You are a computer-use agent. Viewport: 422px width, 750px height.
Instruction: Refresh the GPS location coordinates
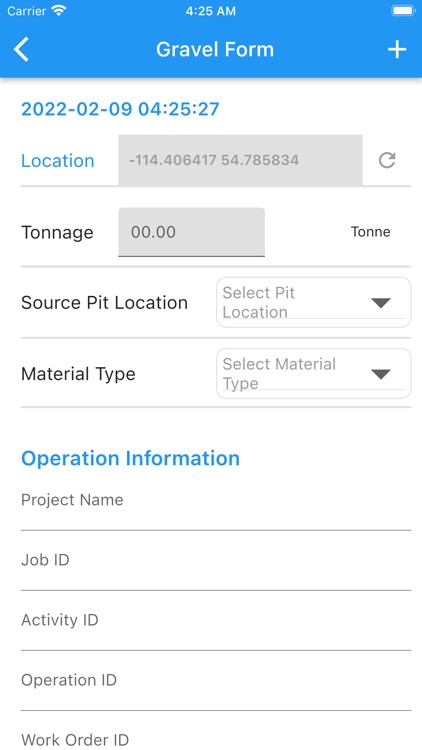(387, 160)
